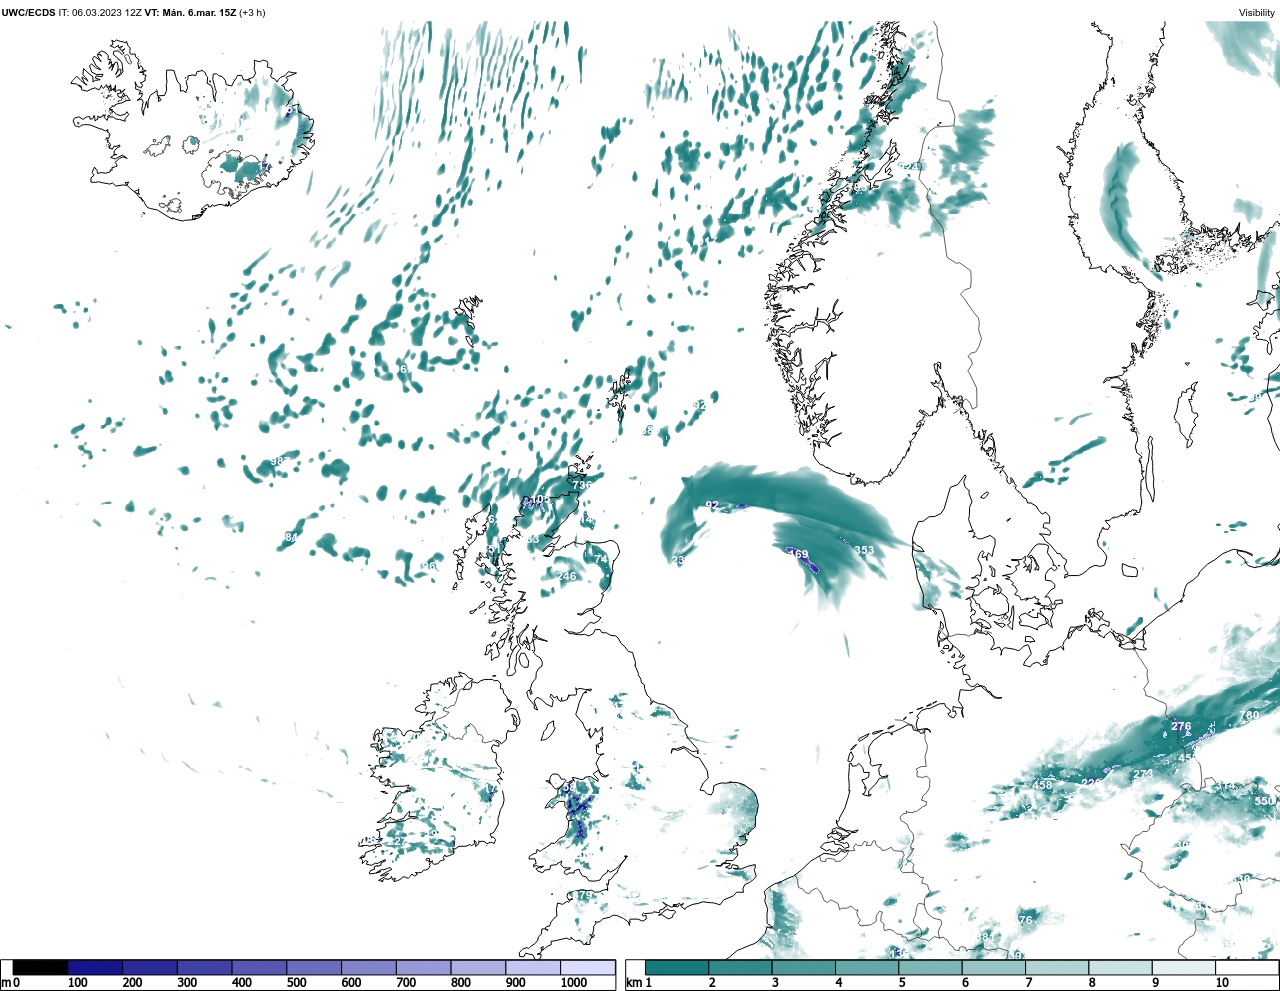This screenshot has height=991, width=1280.
Task: Select the palest swatch above 1000 m
Action: [x=587, y=968]
